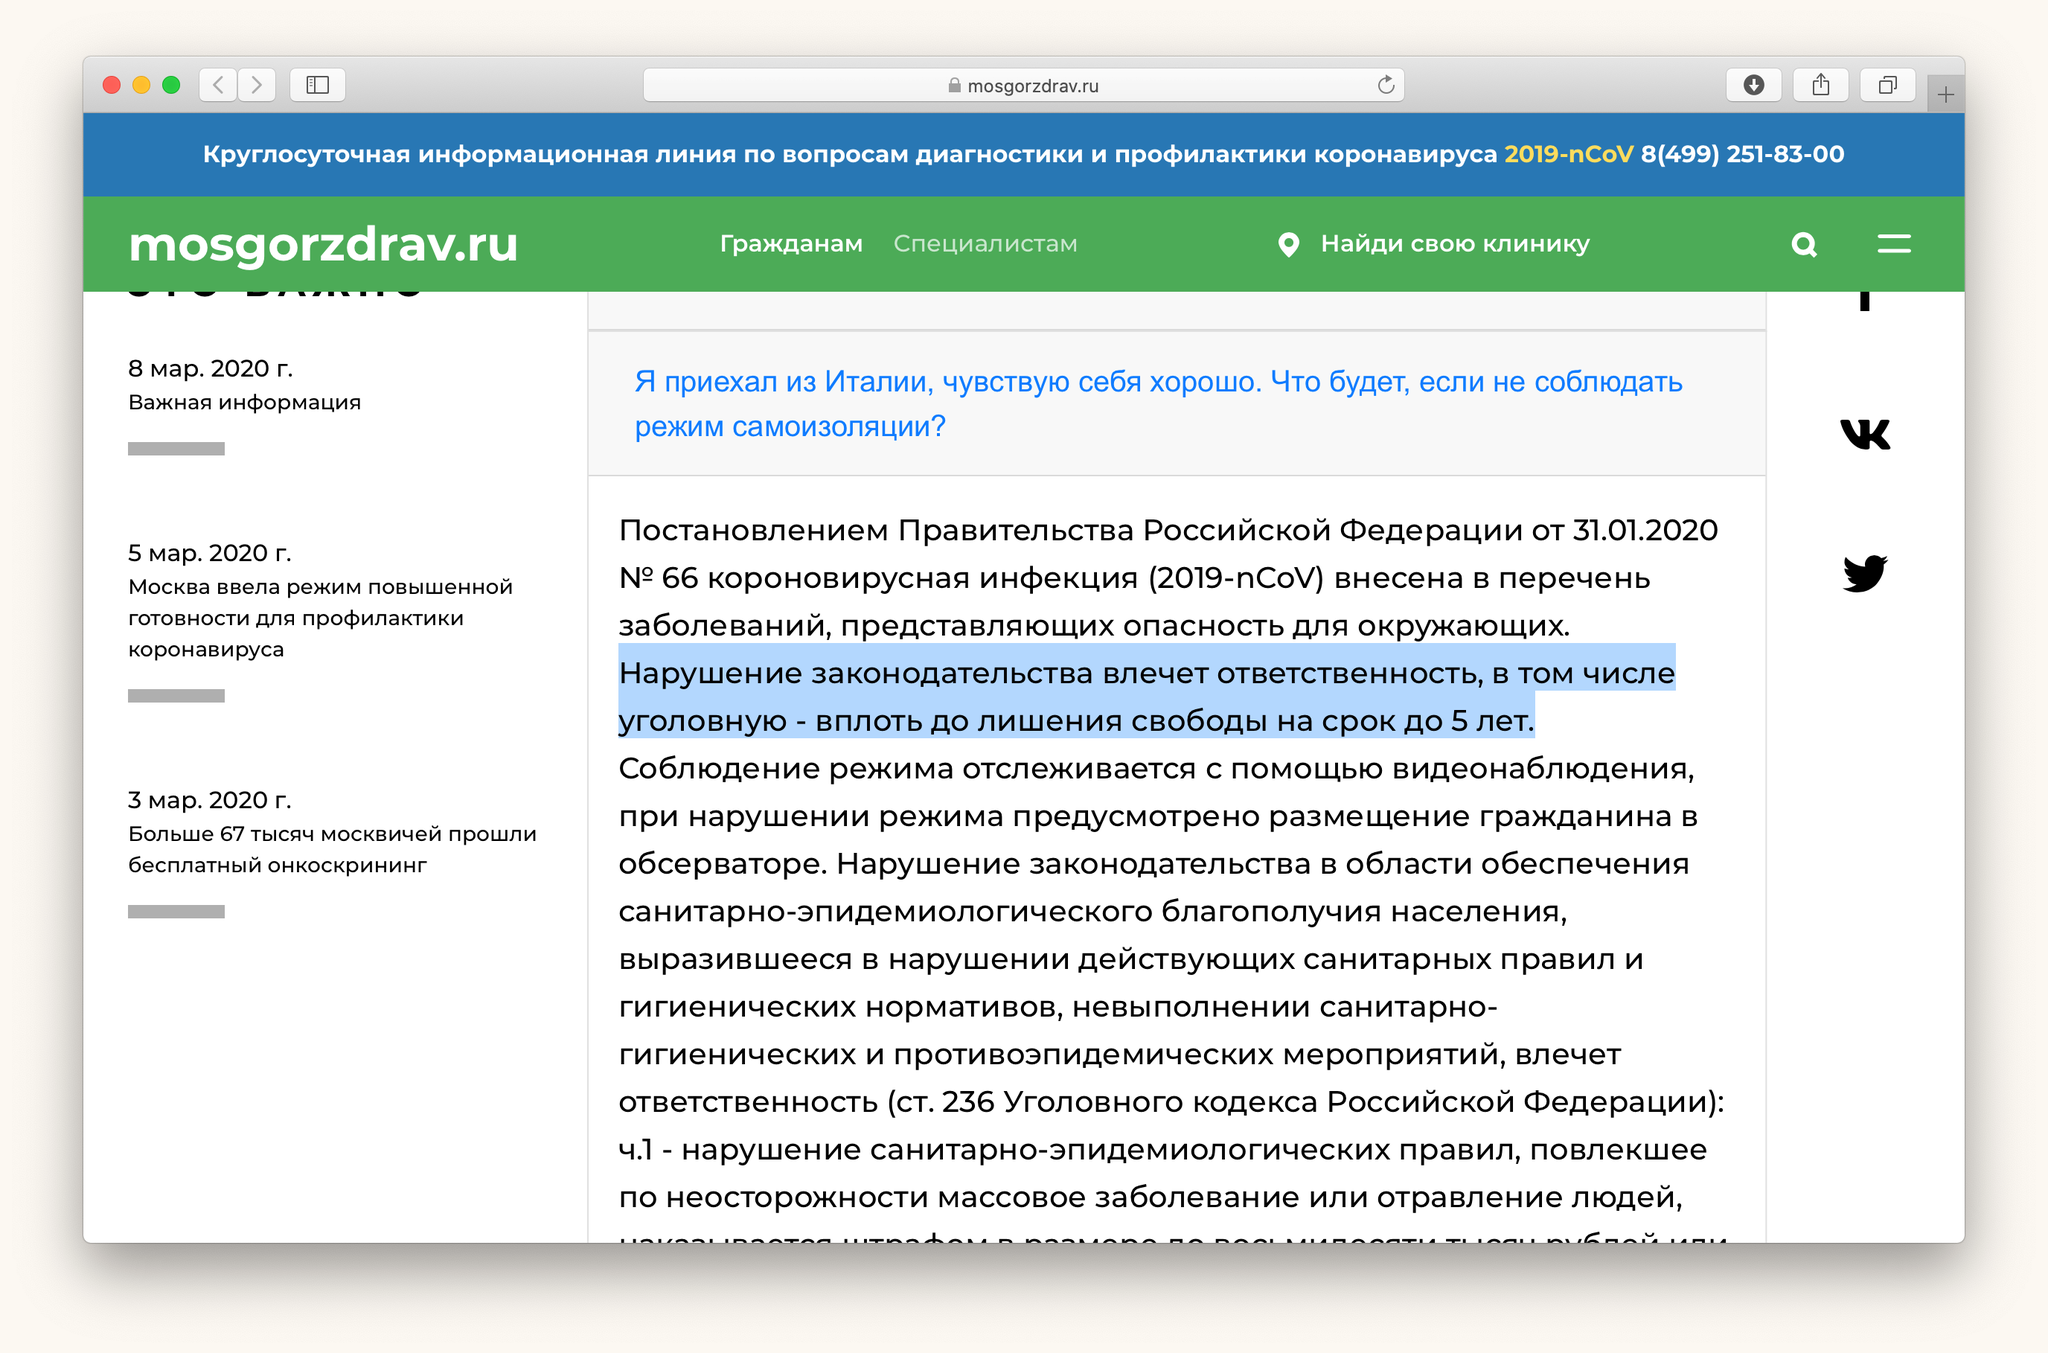Select the Гражданам tab
The image size is (2048, 1353).
(791, 244)
